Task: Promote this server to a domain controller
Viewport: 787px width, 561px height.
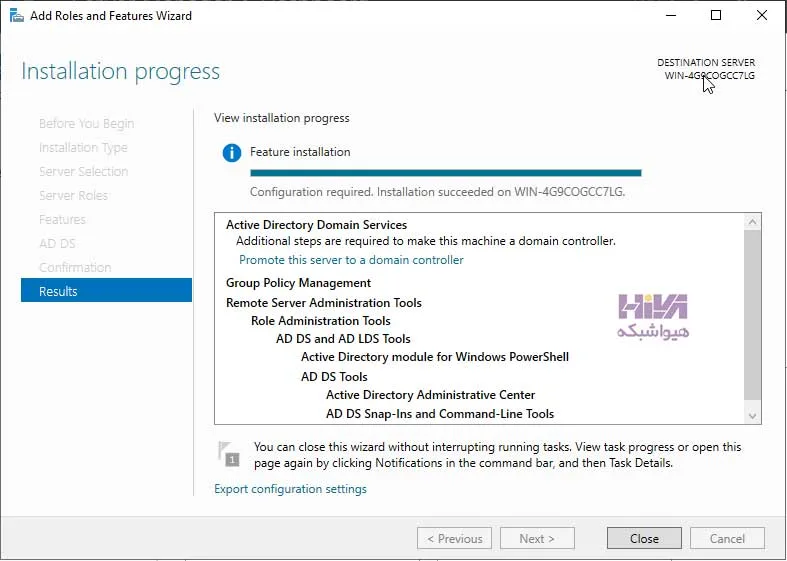Action: coord(351,260)
